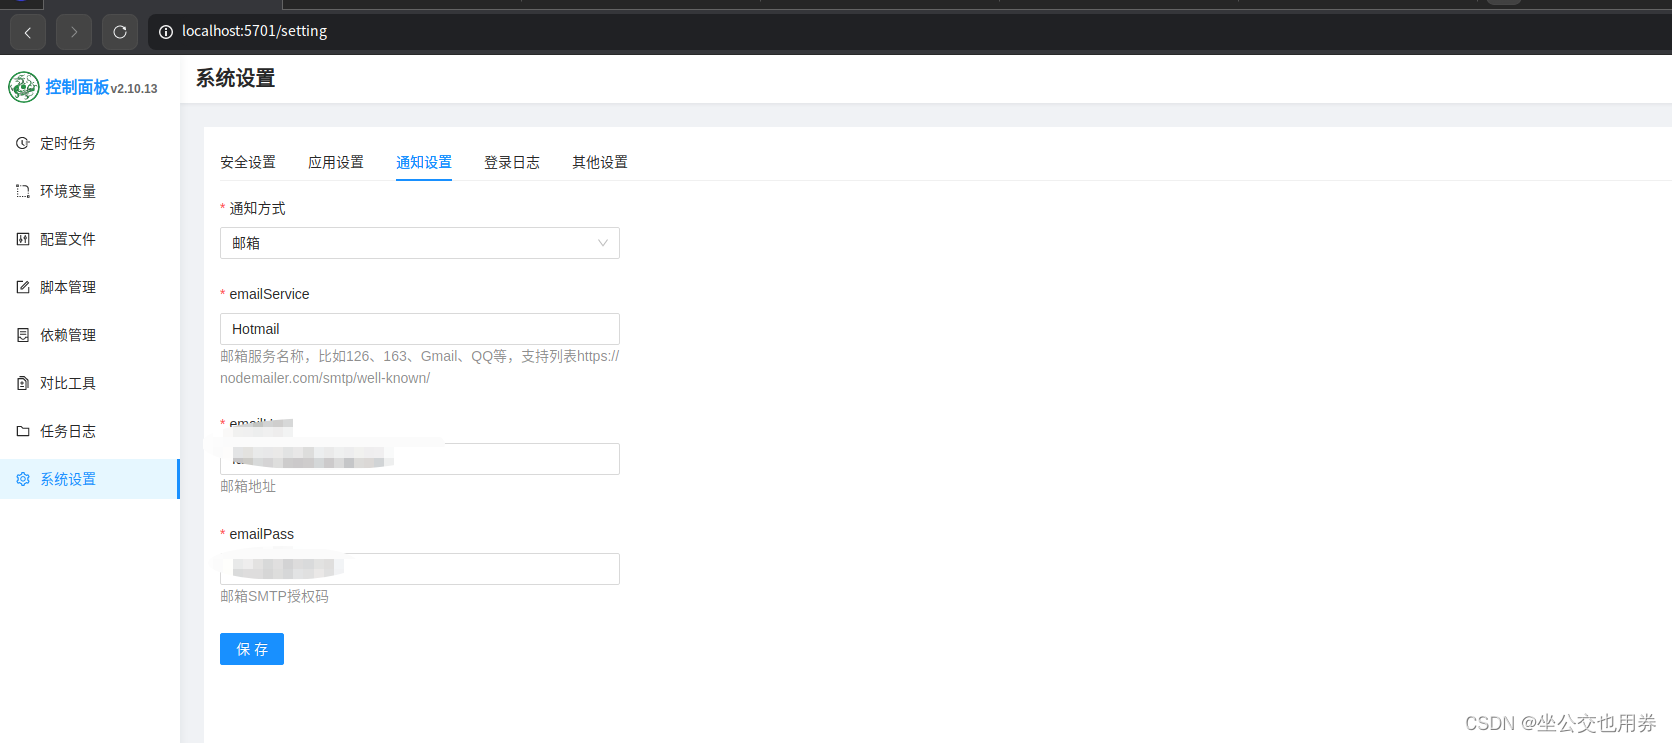Click the icon beside 配置文件
Viewport: 1672px width, 743px height.
click(x=23, y=239)
